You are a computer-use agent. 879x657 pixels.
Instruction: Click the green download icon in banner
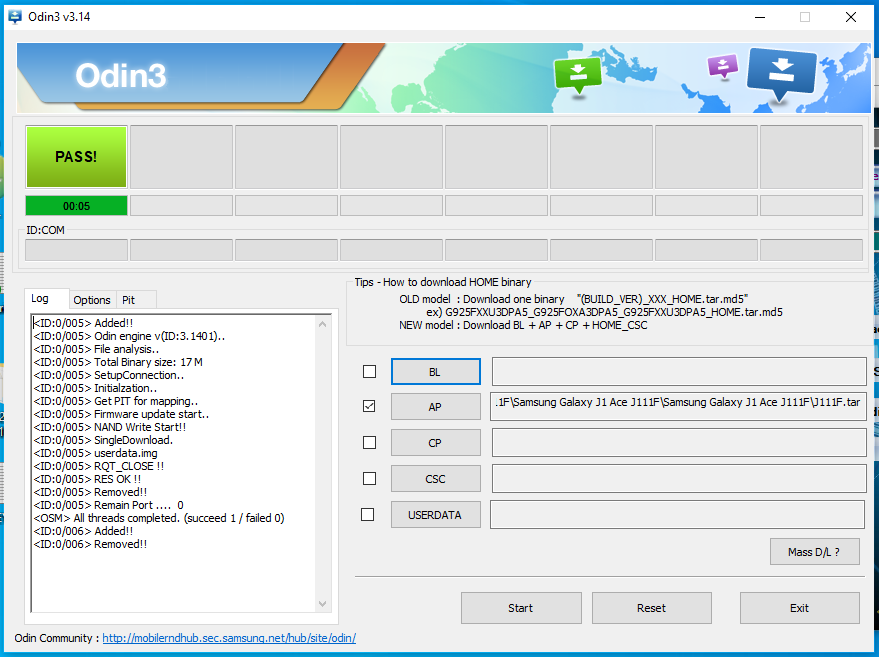577,76
